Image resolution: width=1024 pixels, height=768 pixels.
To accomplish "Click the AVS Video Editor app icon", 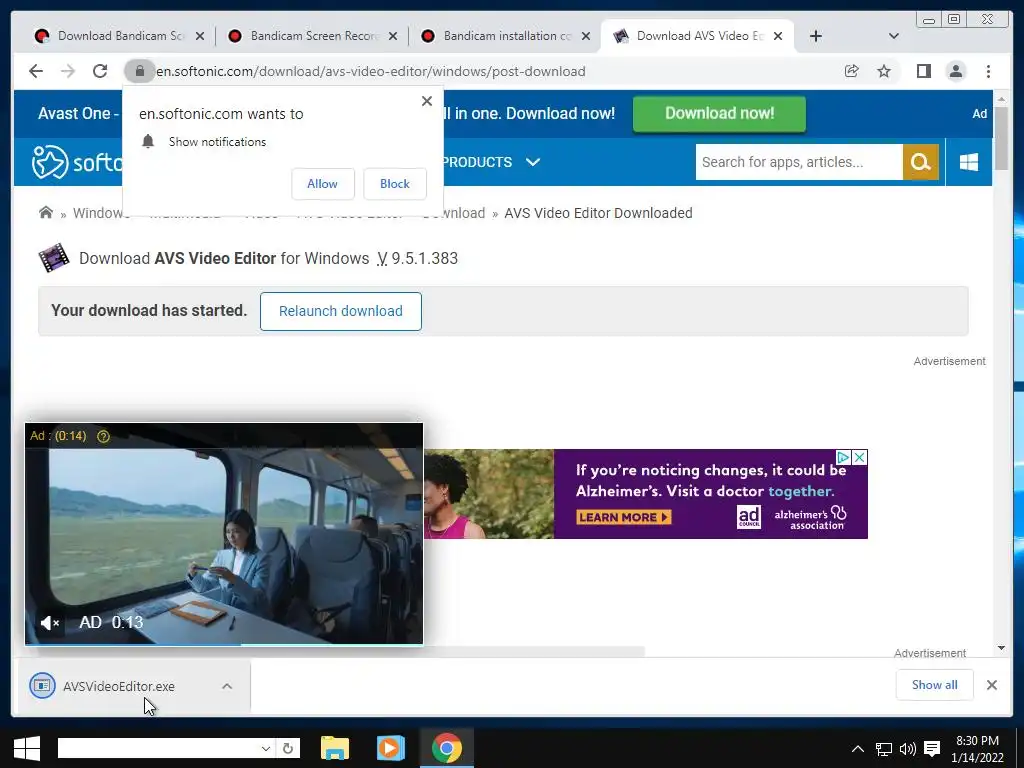I will coord(54,258).
